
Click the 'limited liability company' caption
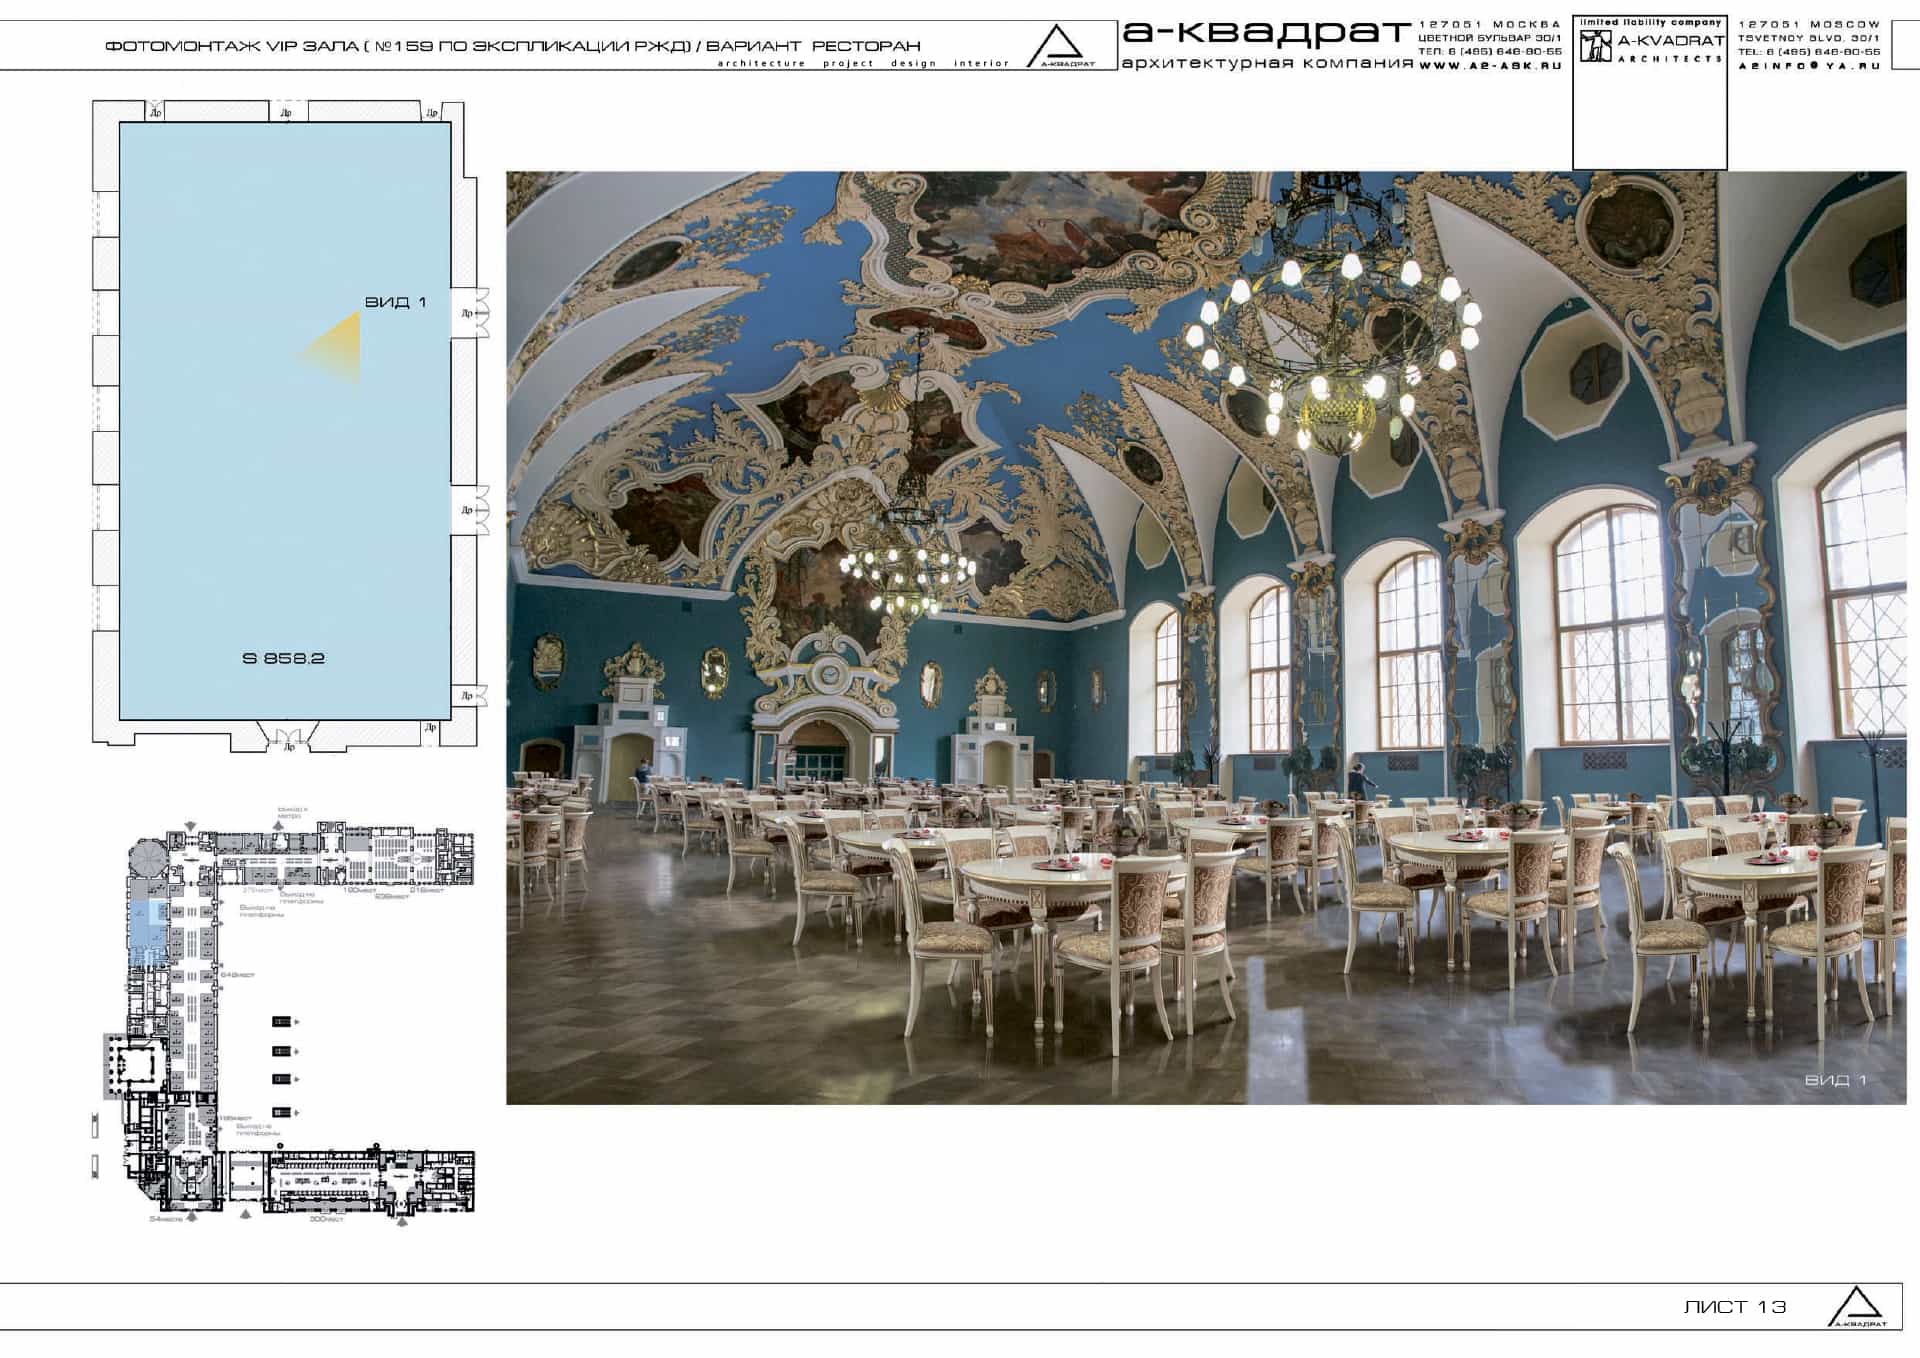1650,22
